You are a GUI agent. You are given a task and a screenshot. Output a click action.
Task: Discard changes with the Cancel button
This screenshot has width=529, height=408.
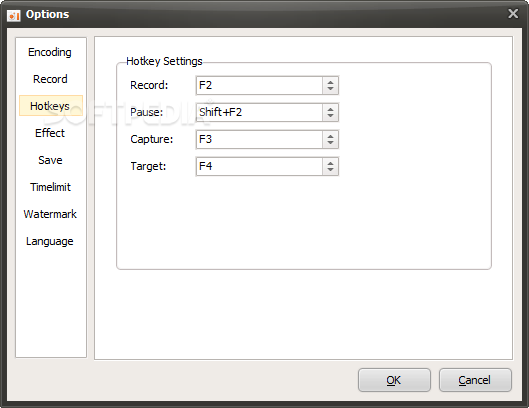coord(475,380)
